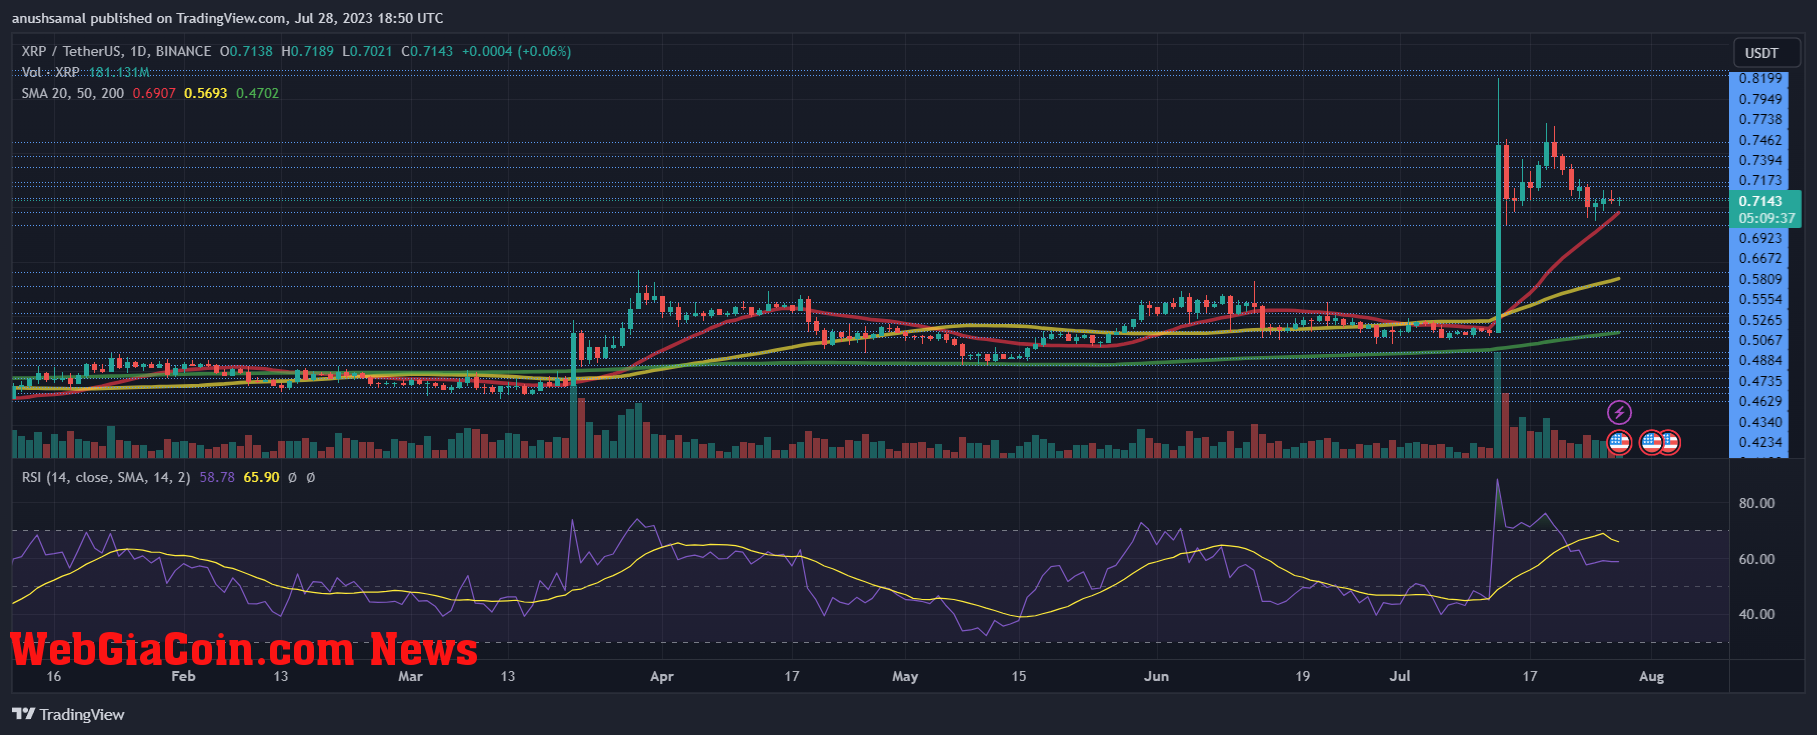Click the 19 date label after Jun

(x=1302, y=676)
